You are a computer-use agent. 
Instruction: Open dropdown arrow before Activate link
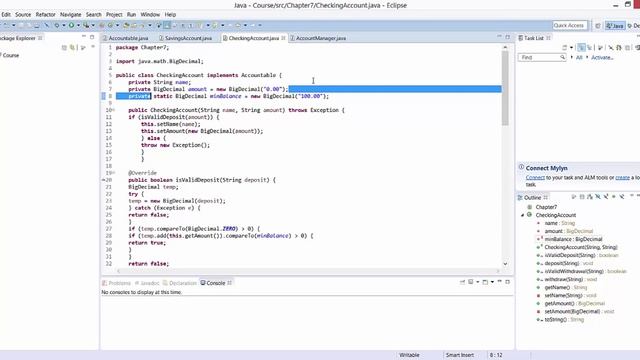[587, 58]
